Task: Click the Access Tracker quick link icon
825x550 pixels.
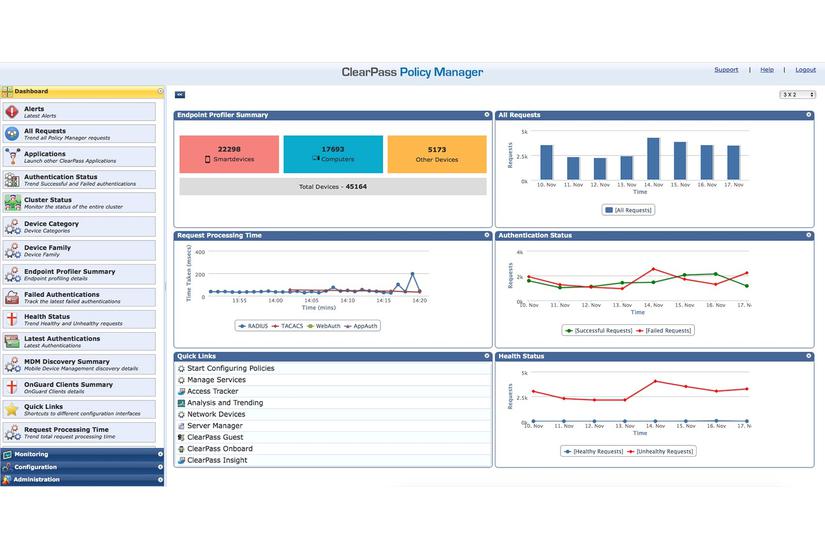Action: pos(181,392)
